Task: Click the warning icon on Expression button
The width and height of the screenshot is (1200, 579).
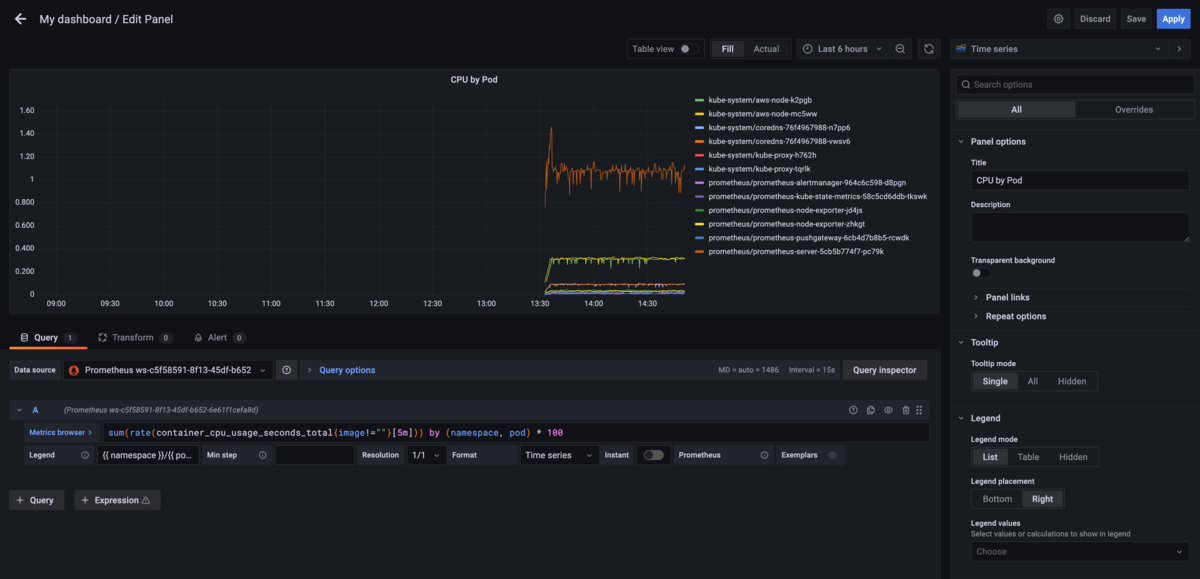Action: tap(146, 500)
